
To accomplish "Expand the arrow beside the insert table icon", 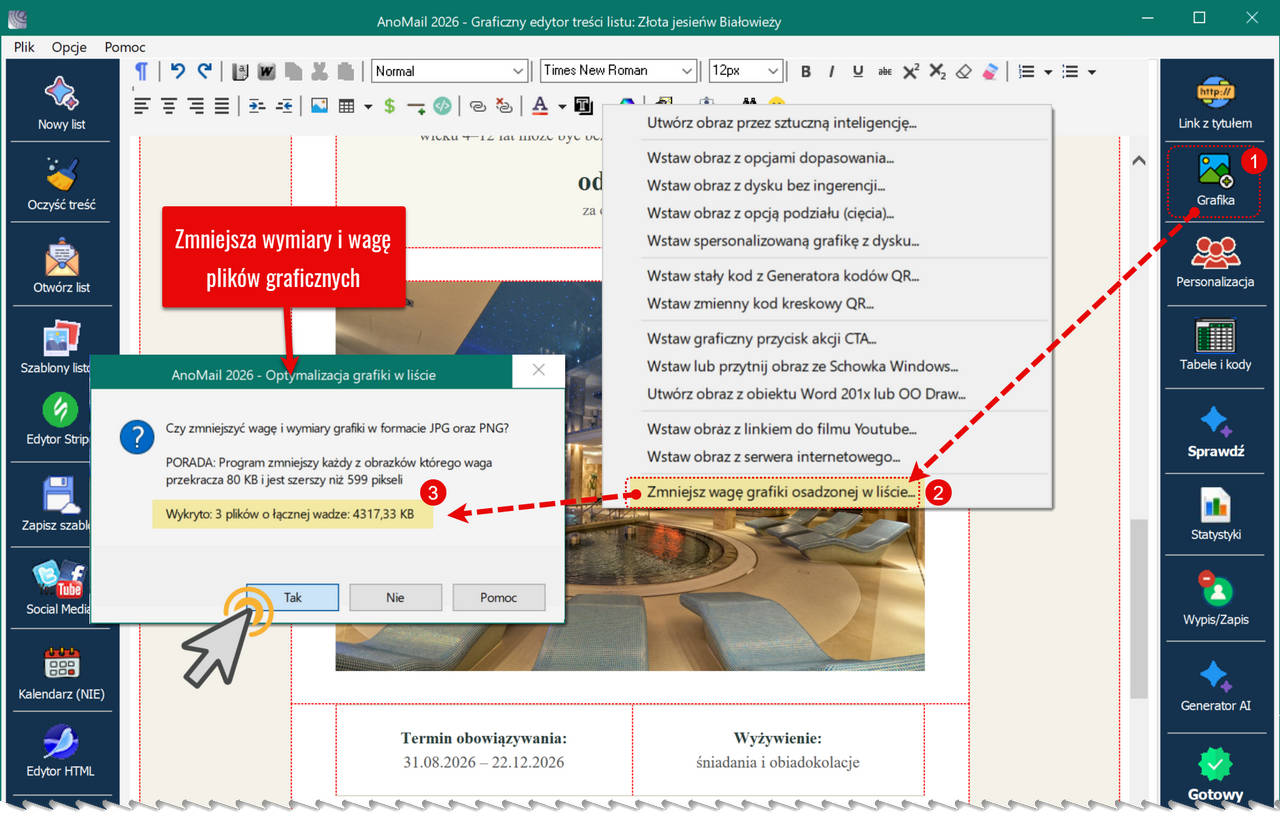I will 368,105.
